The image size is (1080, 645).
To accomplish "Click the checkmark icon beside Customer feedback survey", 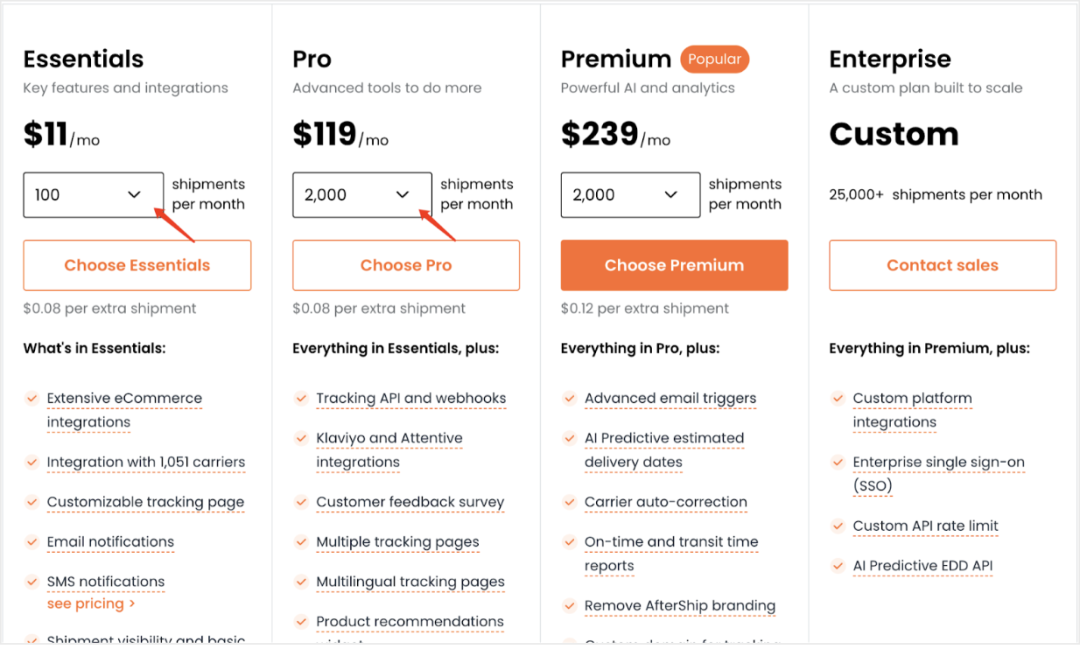I will point(301,502).
